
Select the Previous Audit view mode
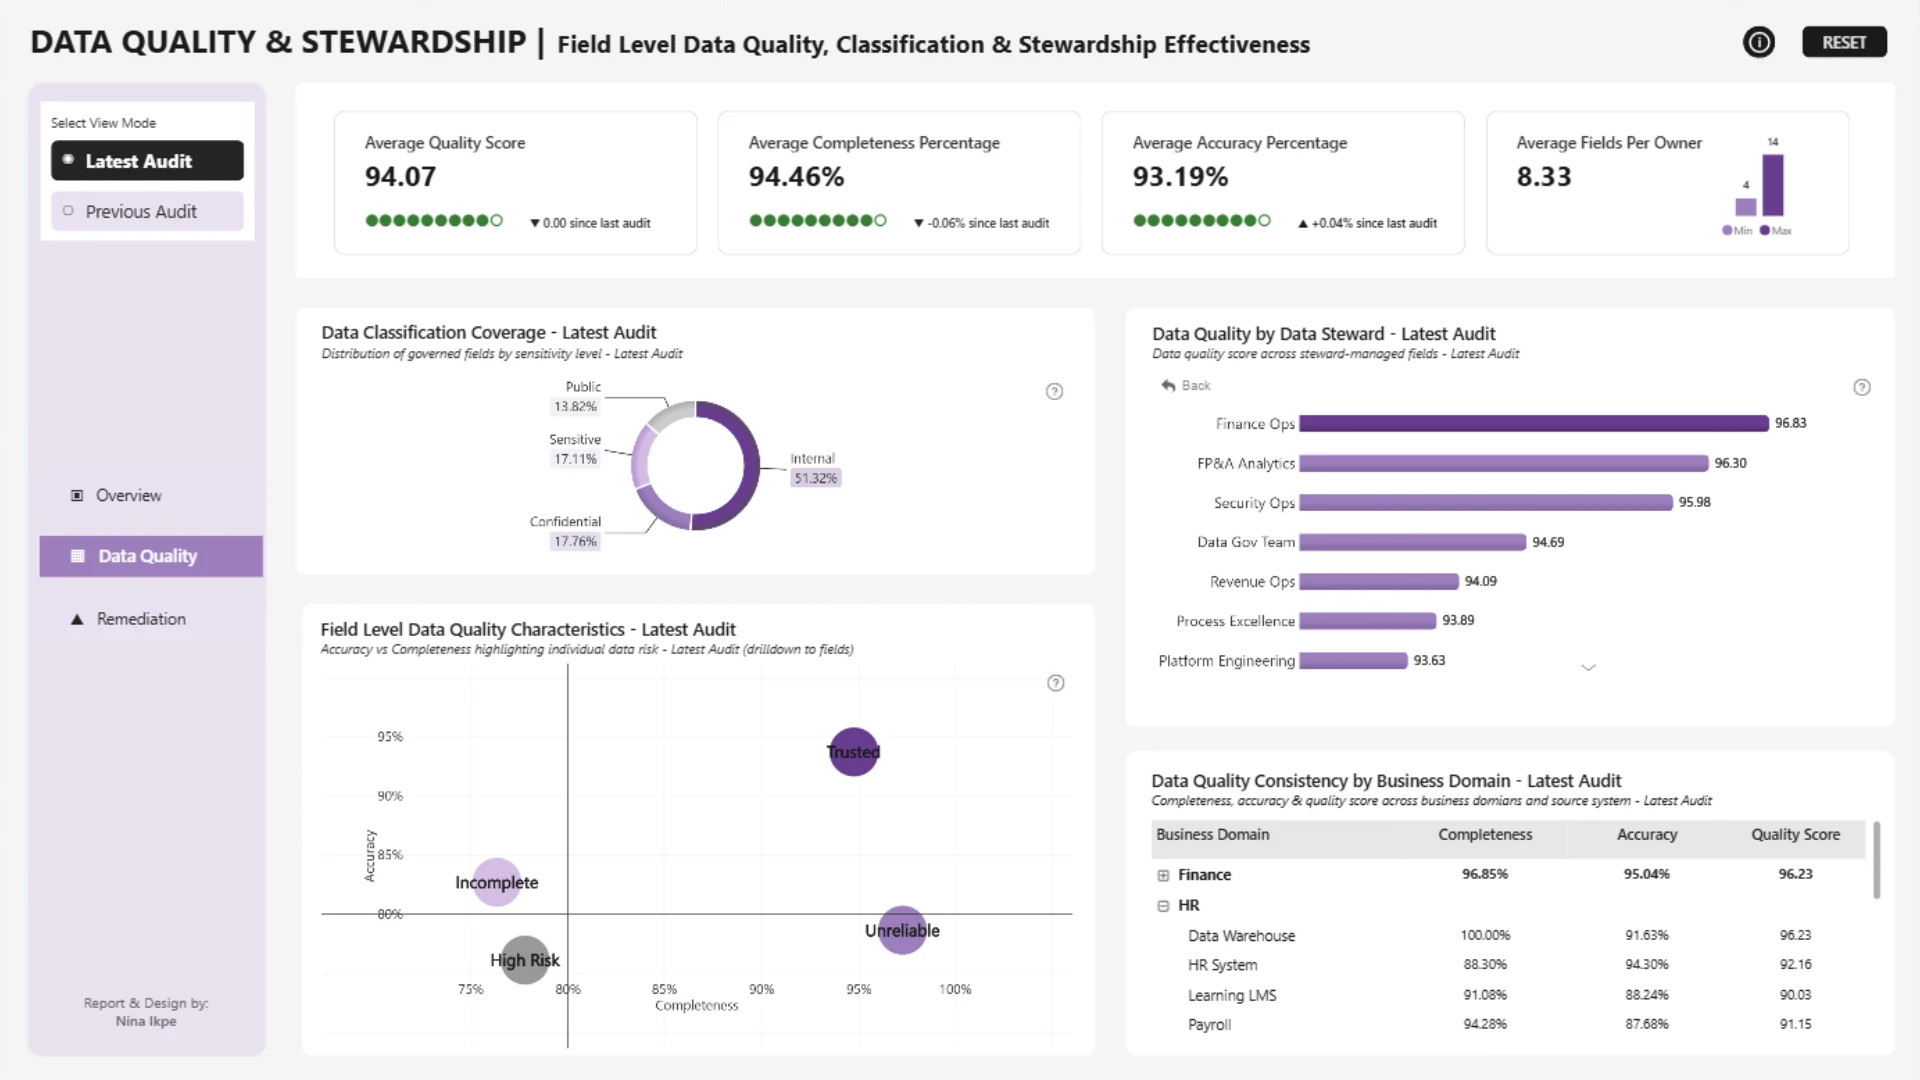[x=147, y=211]
